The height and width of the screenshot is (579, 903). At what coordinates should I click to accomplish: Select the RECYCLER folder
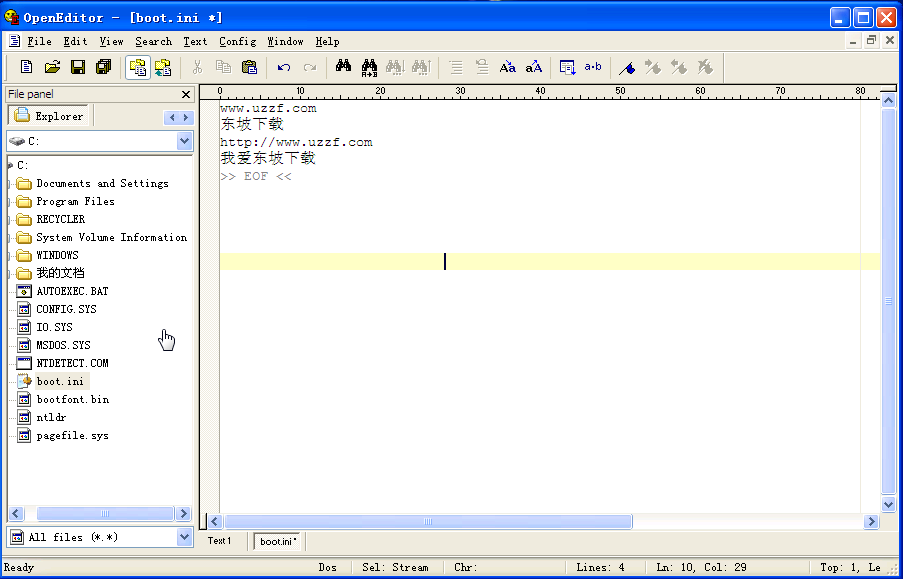coord(60,220)
